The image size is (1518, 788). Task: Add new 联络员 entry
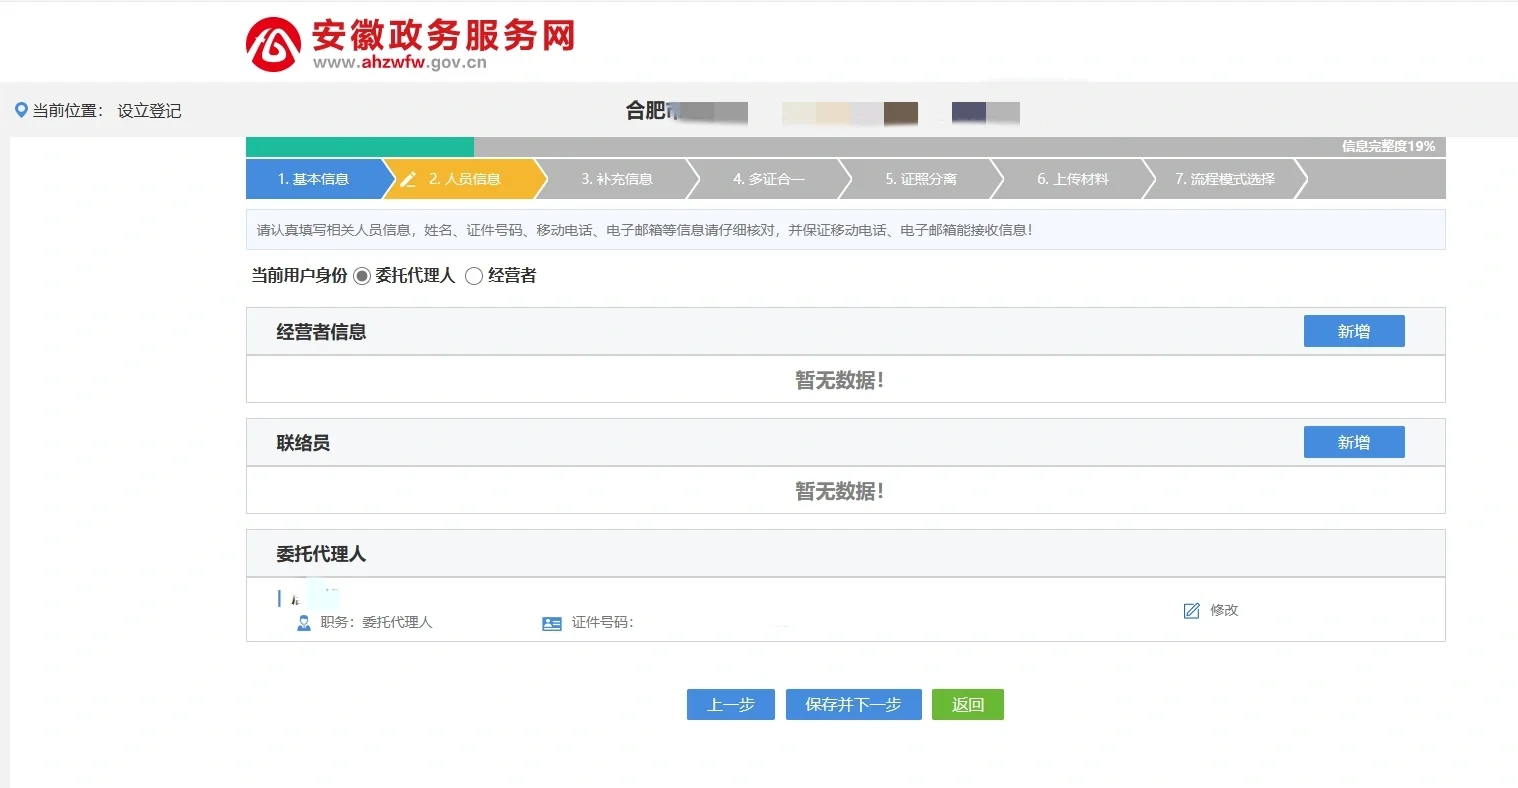(1353, 443)
